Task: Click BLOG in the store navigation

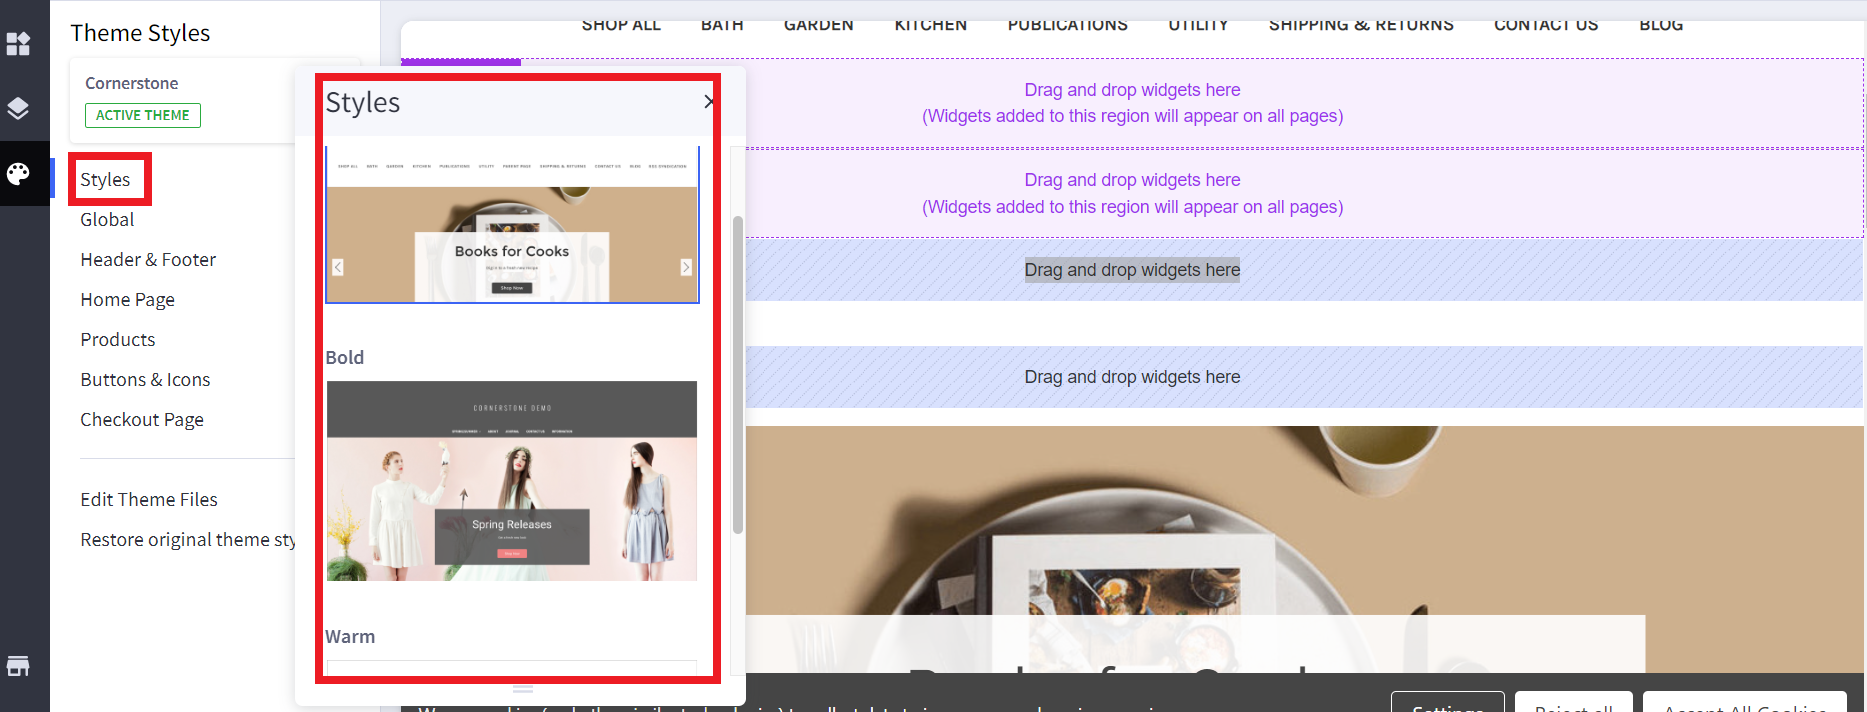Action: [x=1661, y=25]
